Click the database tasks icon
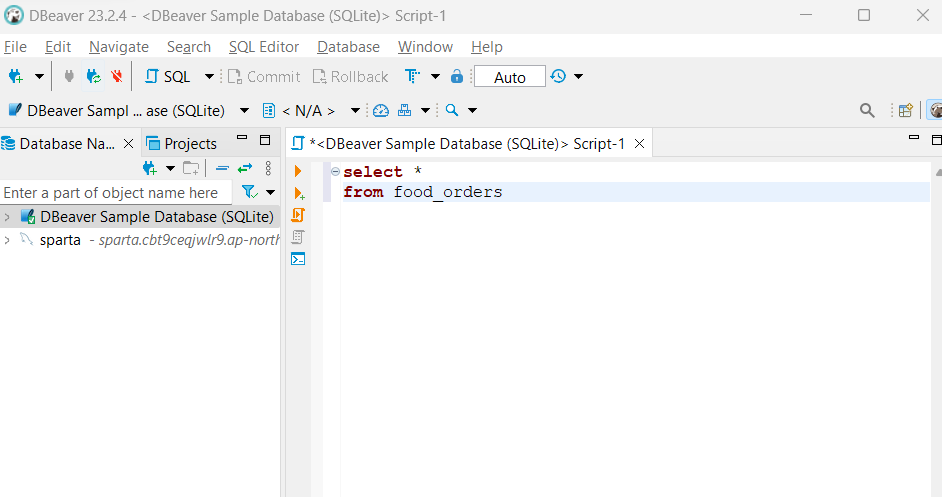Screen dimensions: 942x497 coord(404,111)
